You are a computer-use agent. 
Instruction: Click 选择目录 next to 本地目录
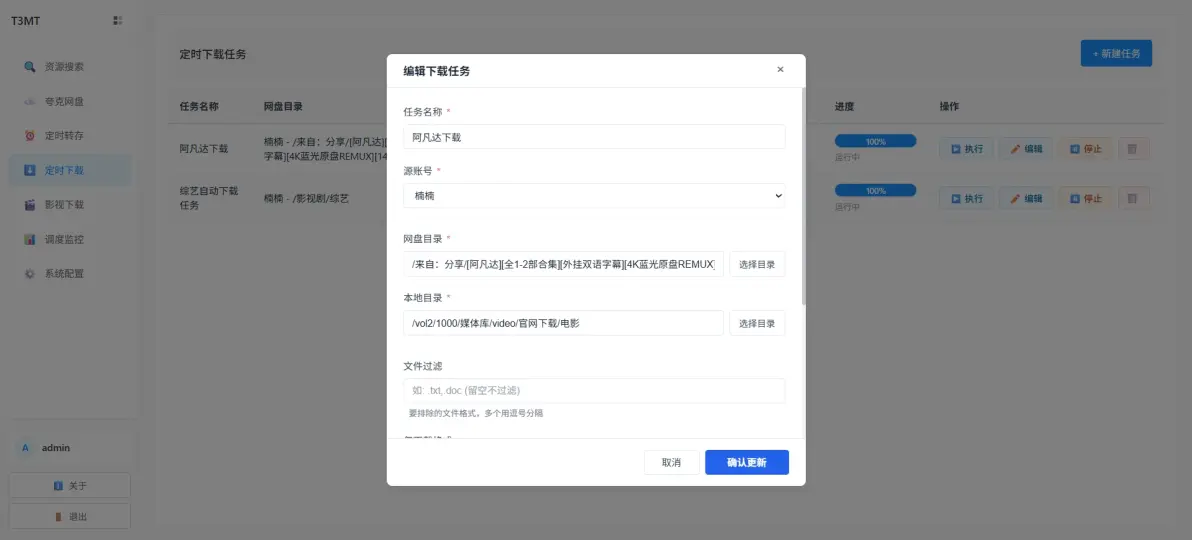coord(757,322)
